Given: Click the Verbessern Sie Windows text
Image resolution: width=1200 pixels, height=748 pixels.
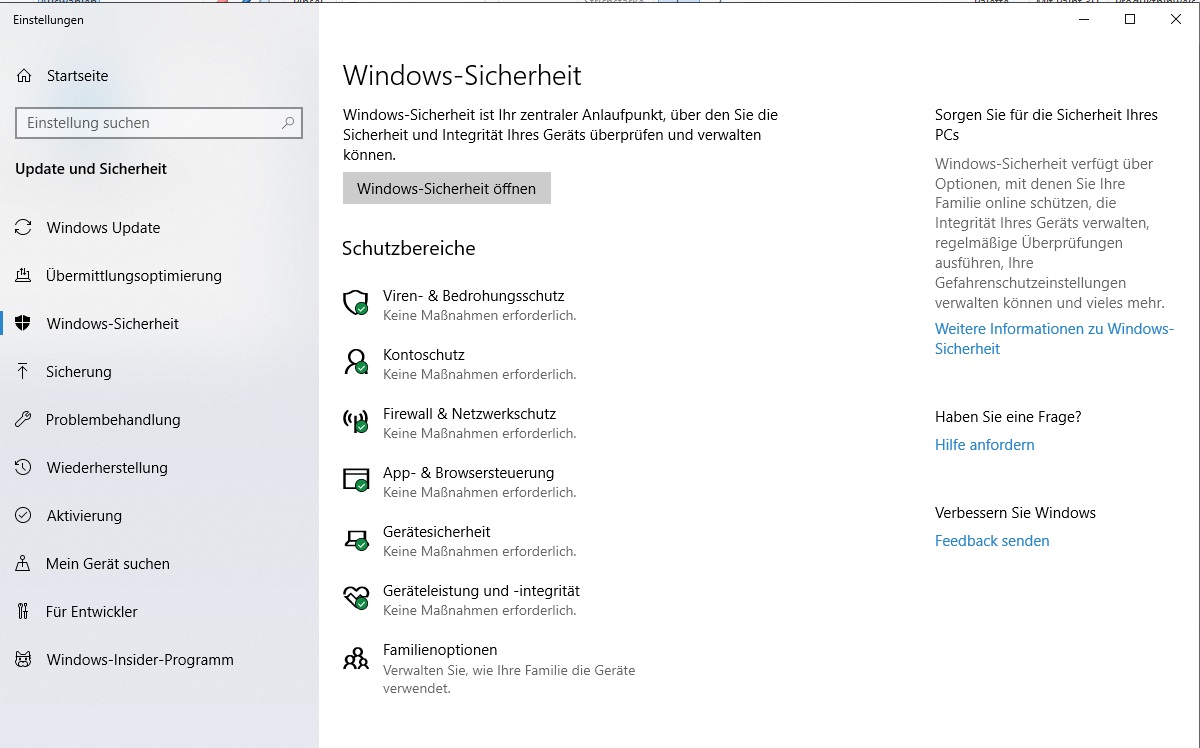Looking at the screenshot, I should pos(1015,513).
